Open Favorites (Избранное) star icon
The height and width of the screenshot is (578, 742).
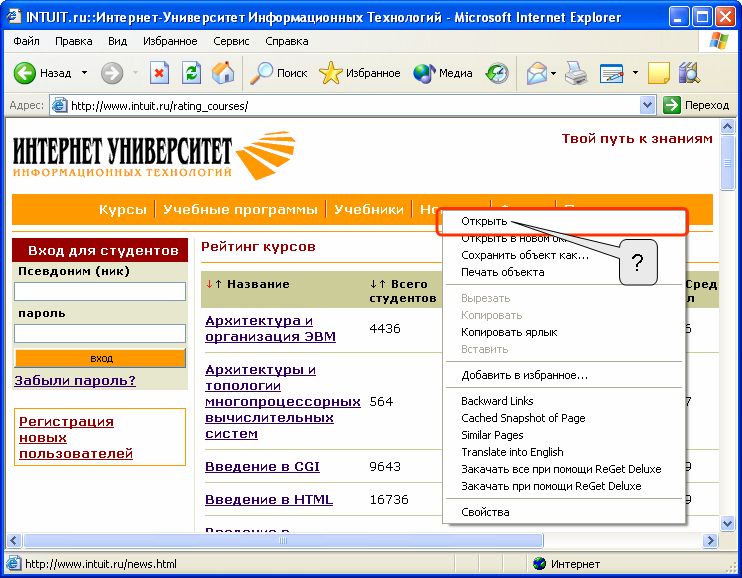(x=330, y=73)
